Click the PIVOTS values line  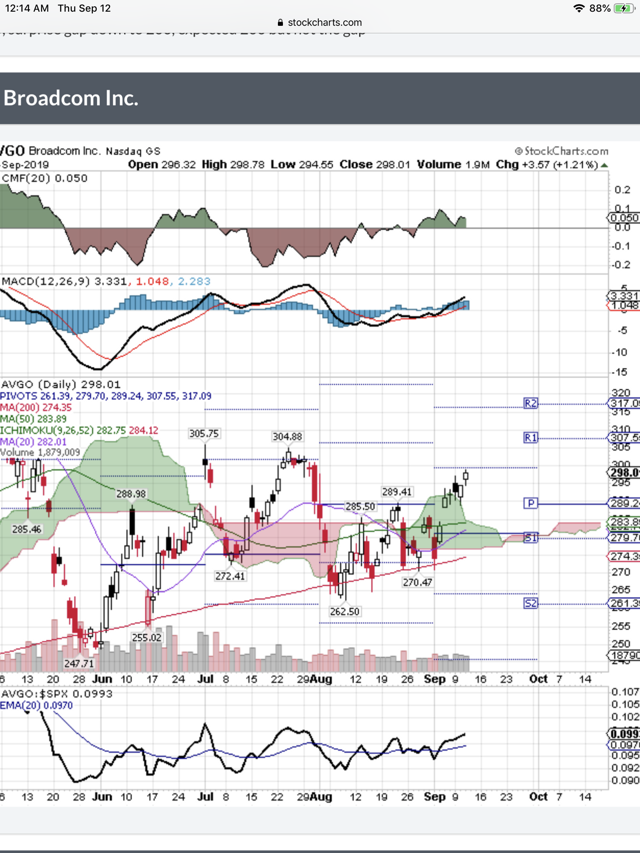[106, 396]
